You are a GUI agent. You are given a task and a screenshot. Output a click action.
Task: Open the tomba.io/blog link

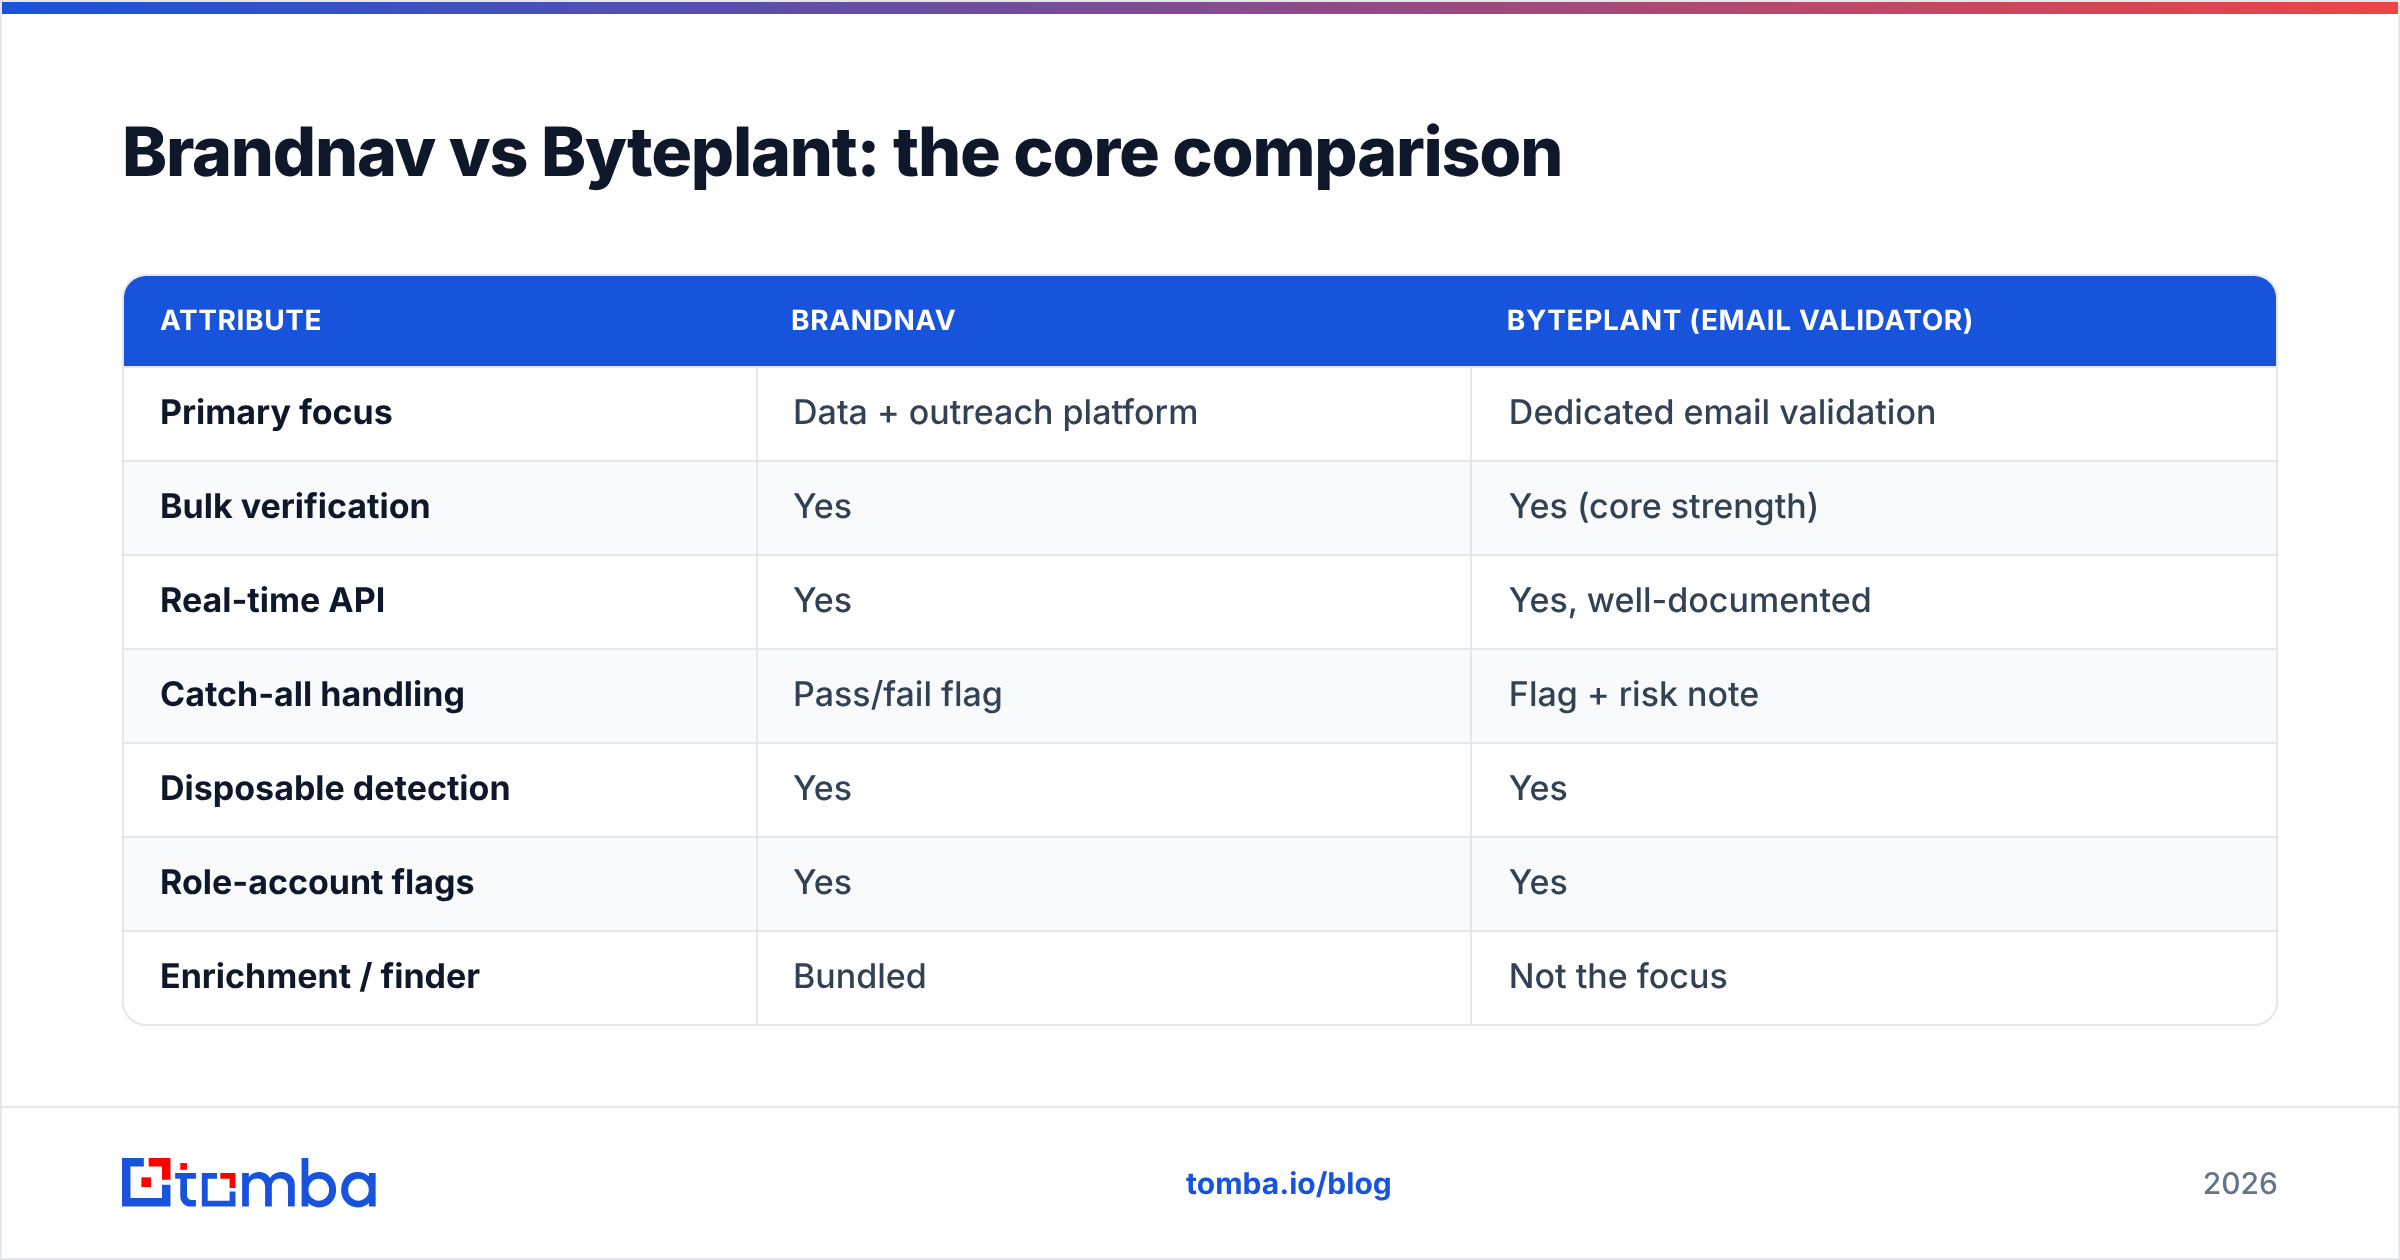pyautogui.click(x=1288, y=1184)
